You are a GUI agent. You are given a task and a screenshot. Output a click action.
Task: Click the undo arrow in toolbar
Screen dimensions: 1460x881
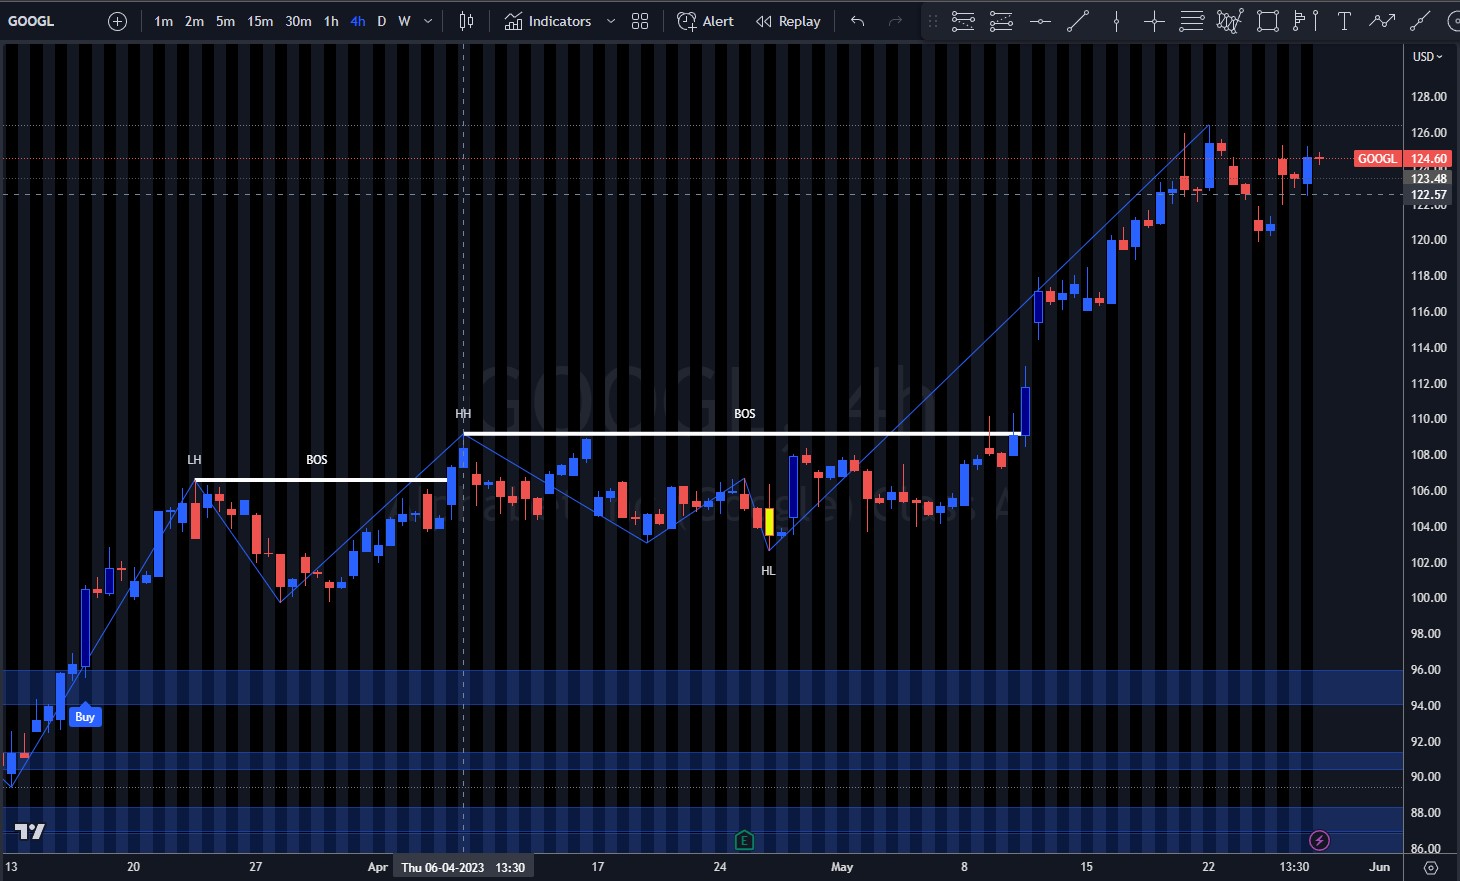(x=857, y=21)
